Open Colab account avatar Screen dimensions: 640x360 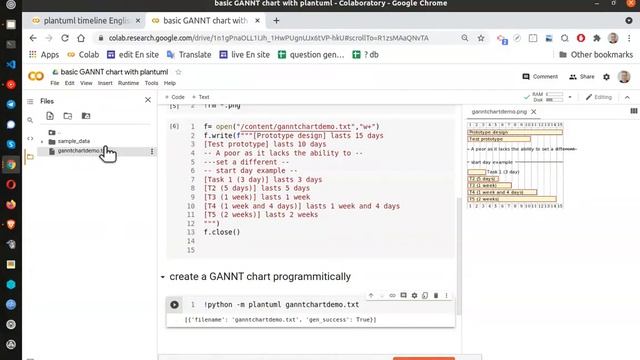coord(624,77)
